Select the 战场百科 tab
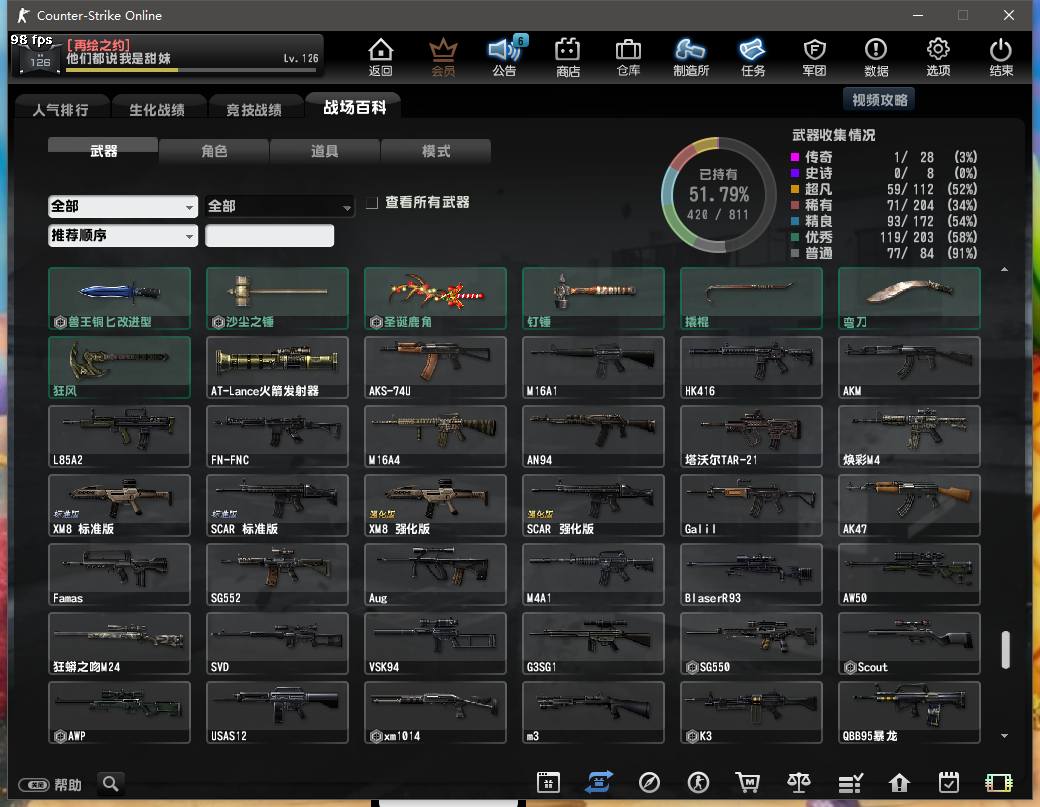The height and width of the screenshot is (807, 1040). (x=354, y=107)
